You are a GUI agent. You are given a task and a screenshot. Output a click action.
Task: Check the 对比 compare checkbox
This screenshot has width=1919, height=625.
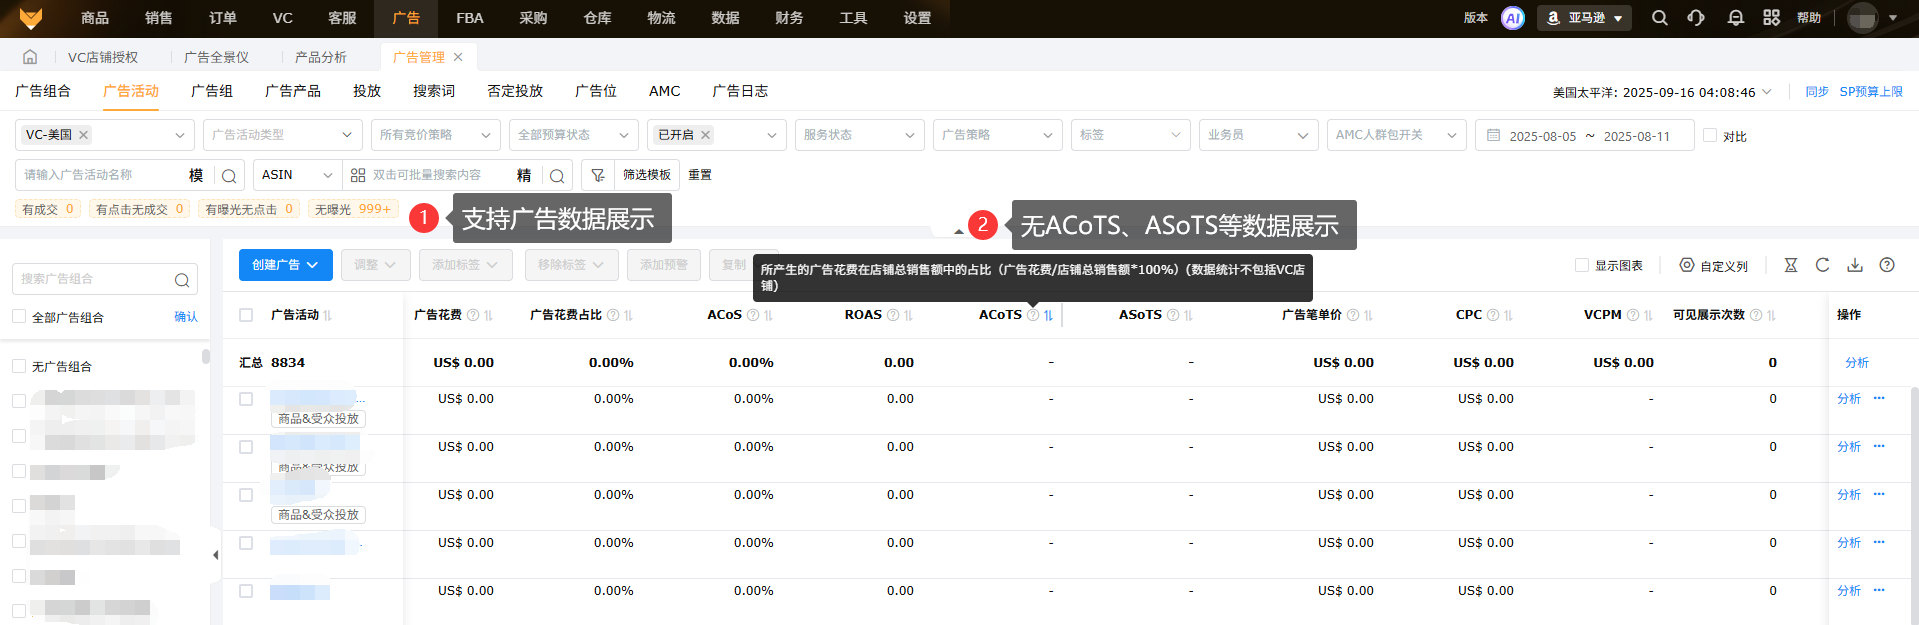pos(1710,135)
